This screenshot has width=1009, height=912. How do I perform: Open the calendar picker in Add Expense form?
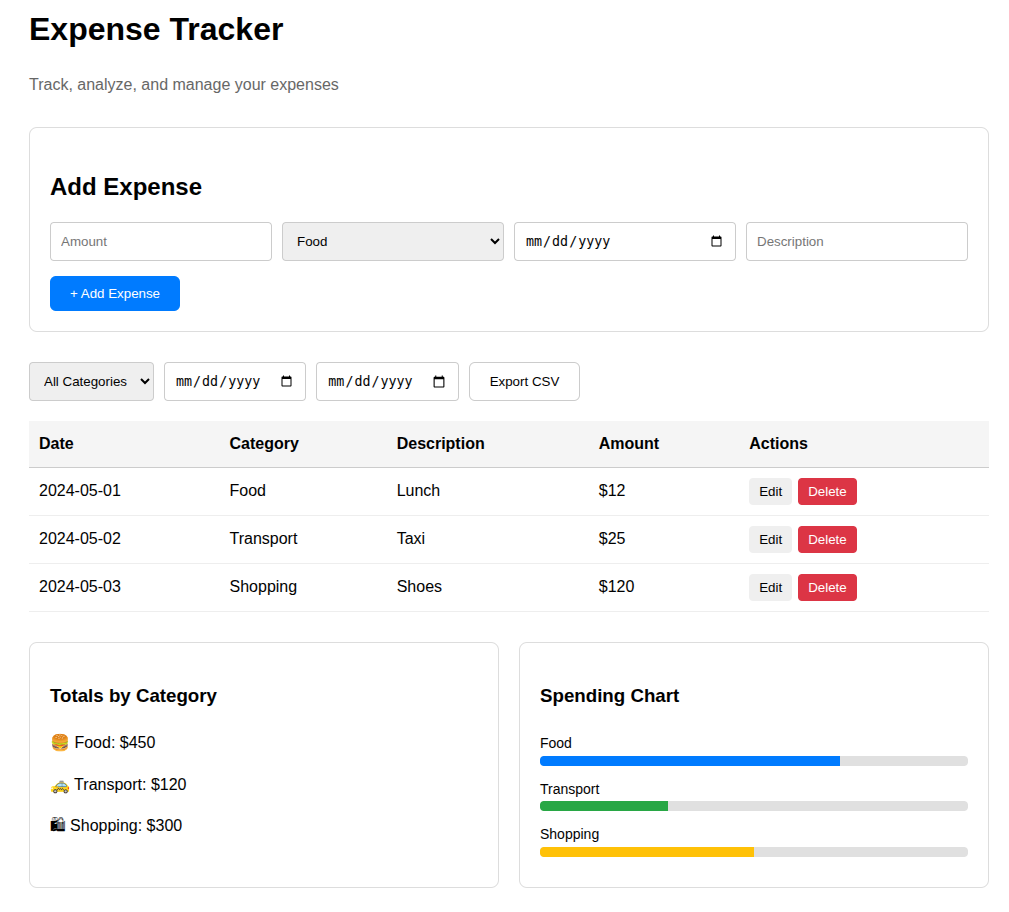716,241
